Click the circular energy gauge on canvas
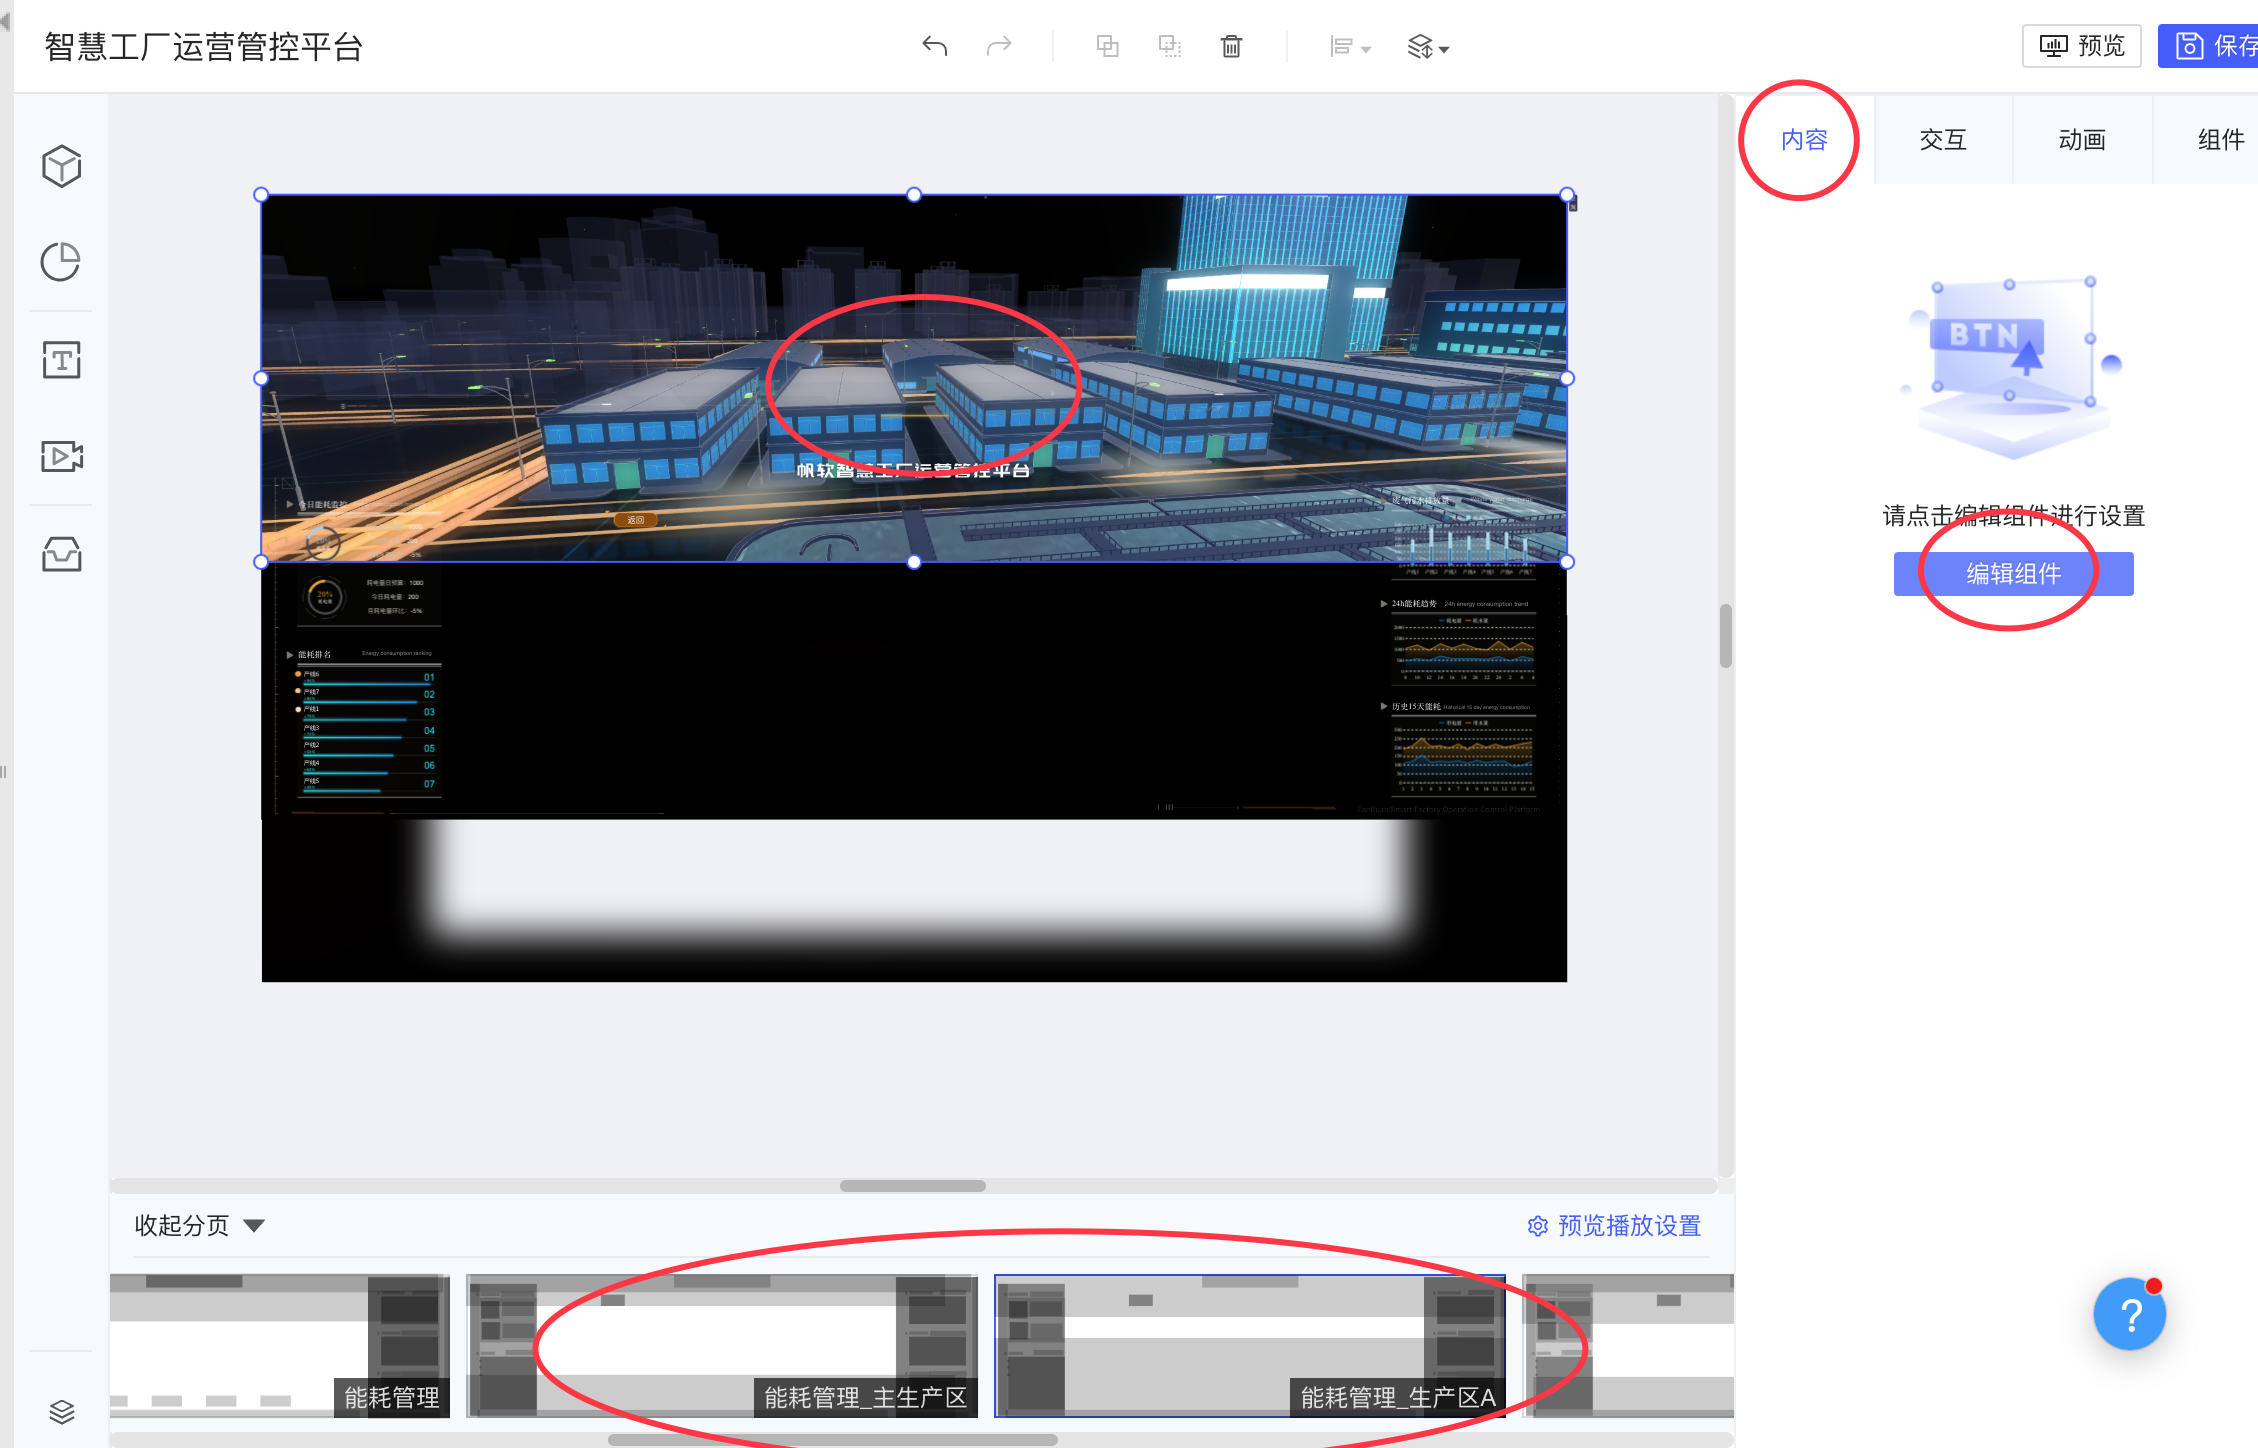Viewport: 2258px width, 1448px height. [x=324, y=598]
